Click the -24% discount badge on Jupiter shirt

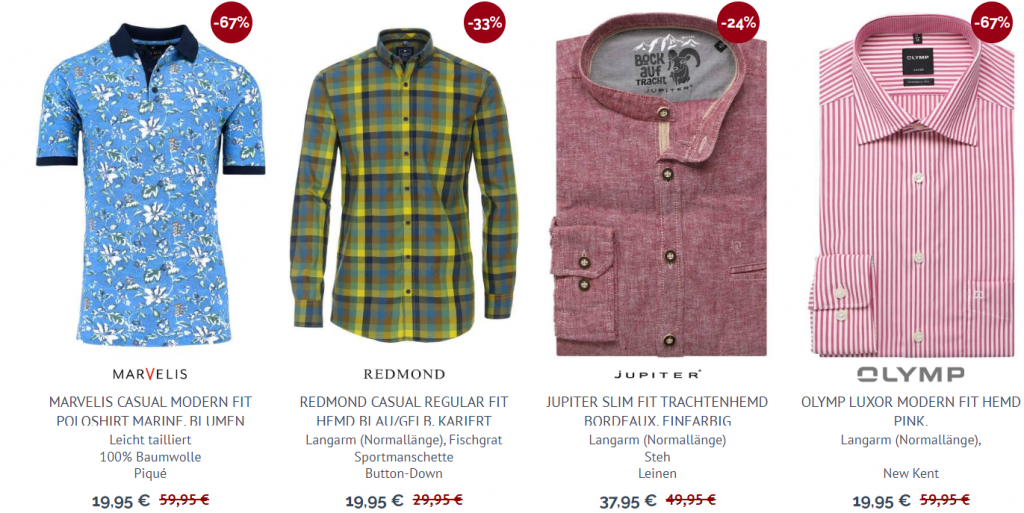738,23
